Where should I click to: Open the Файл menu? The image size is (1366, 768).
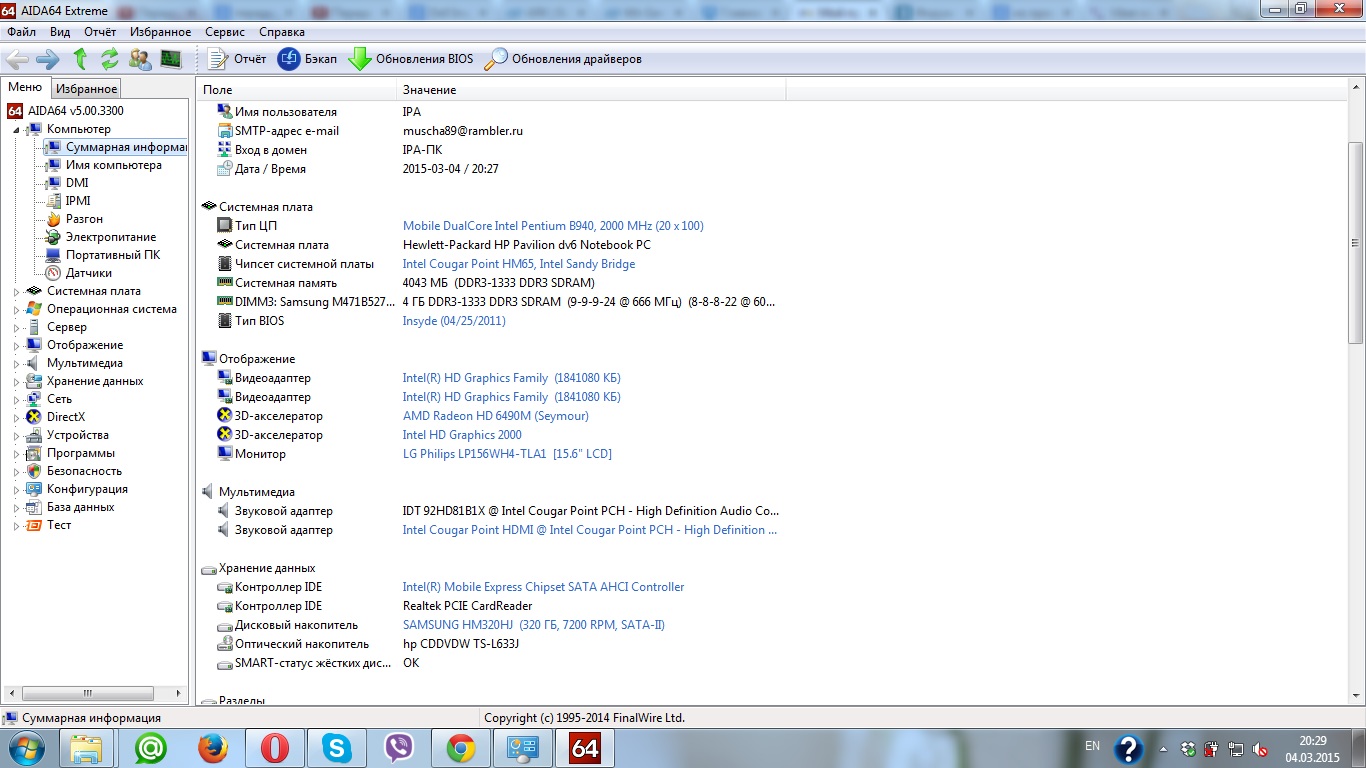click(x=22, y=32)
